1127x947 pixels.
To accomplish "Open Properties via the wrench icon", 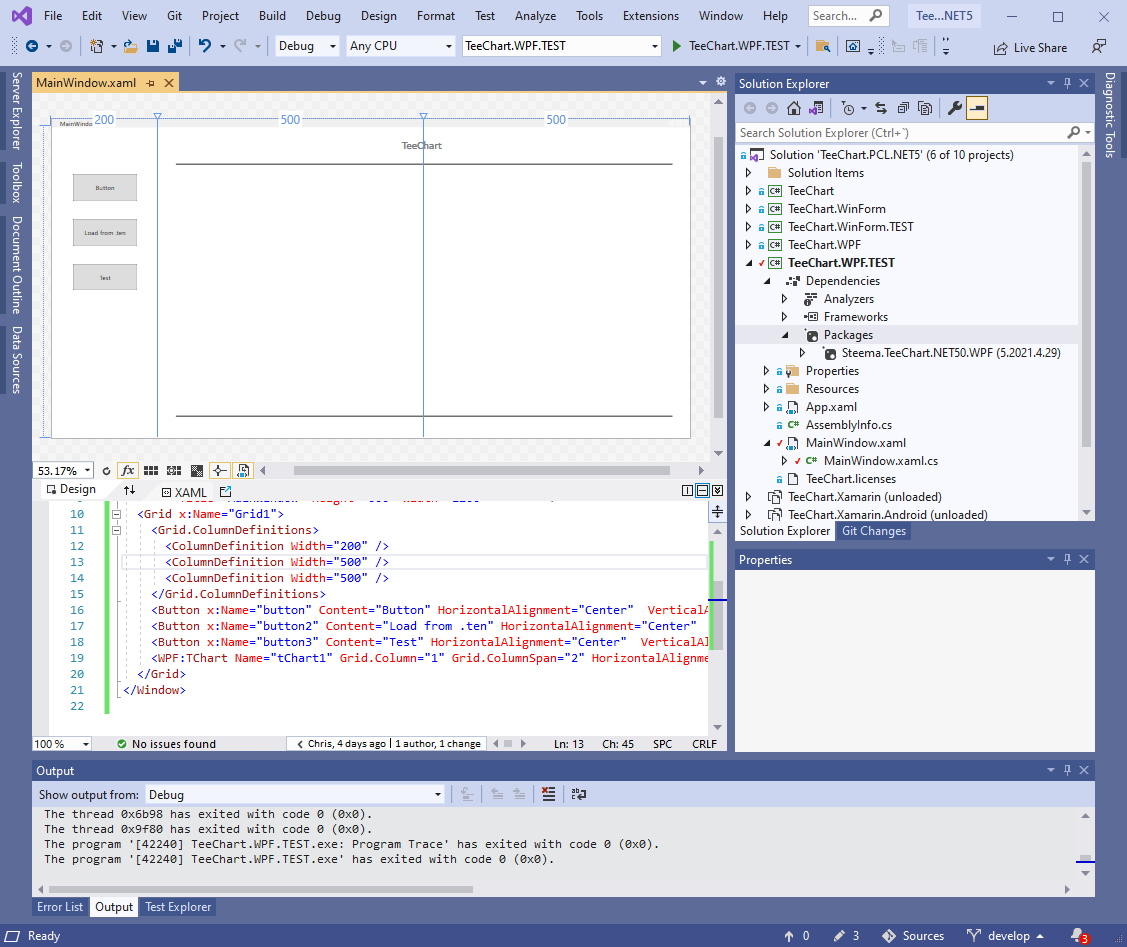I will 954,108.
